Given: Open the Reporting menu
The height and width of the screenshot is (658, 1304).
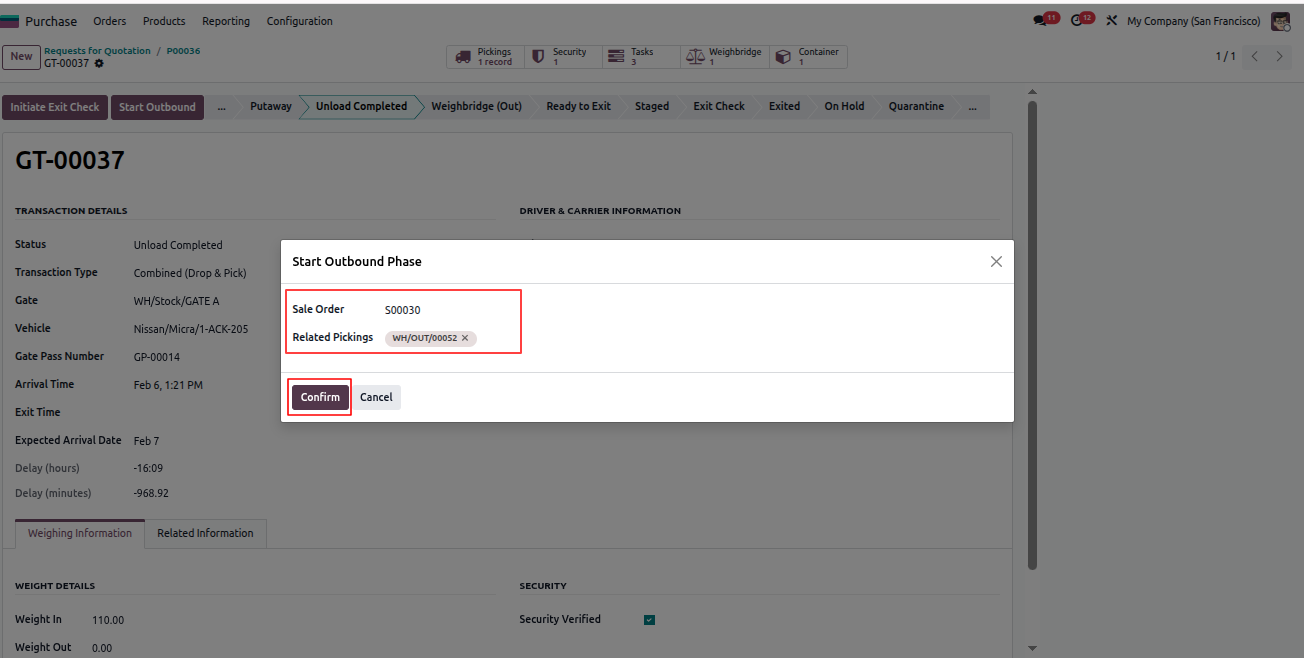Looking at the screenshot, I should tap(226, 21).
